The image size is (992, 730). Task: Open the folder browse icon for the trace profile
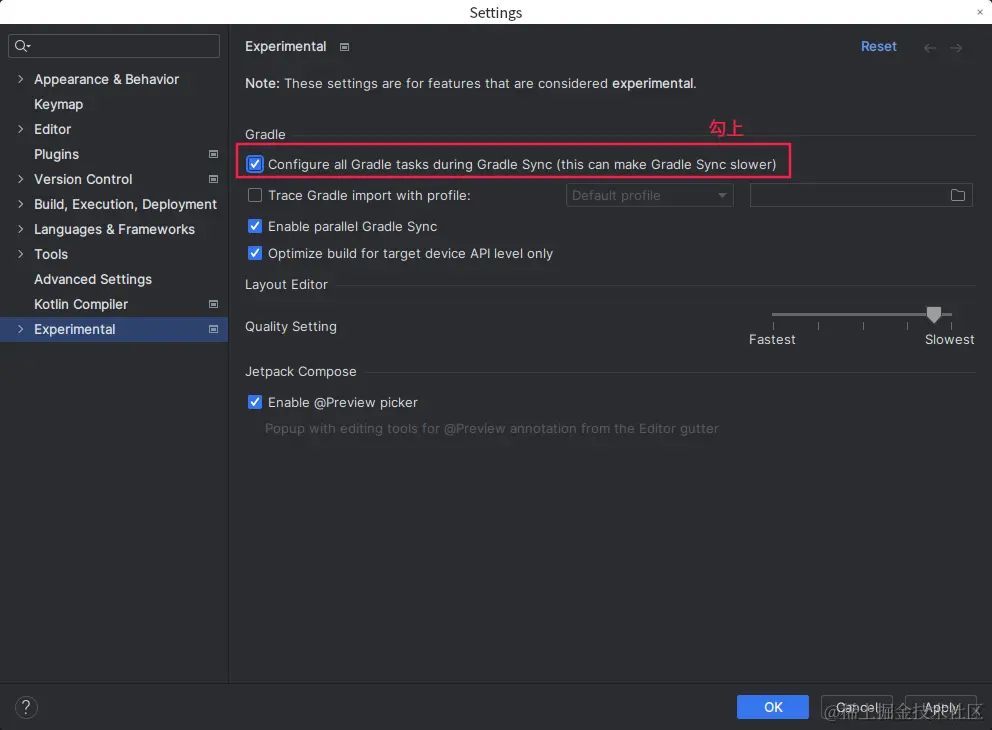point(957,195)
